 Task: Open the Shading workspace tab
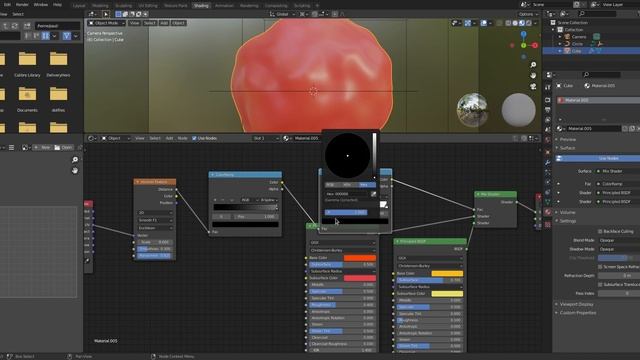coord(201,6)
